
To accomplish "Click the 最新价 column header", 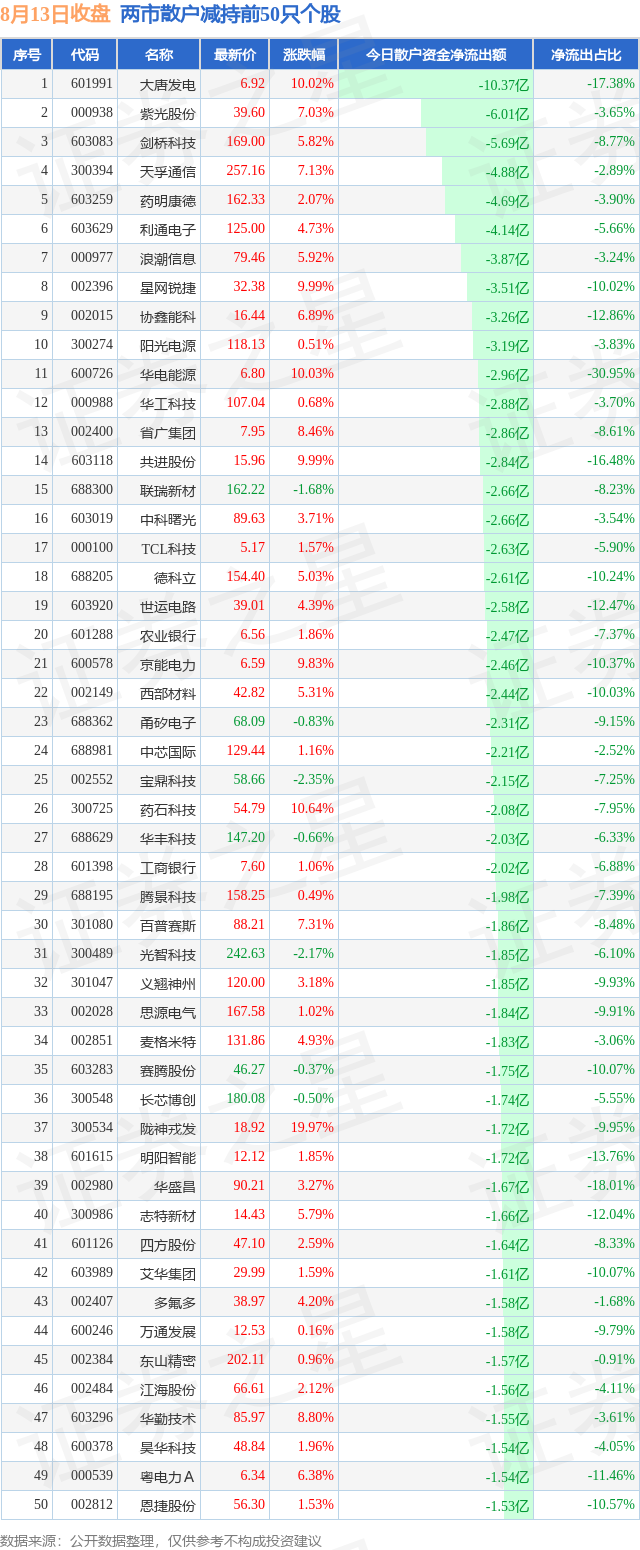I will click(x=235, y=55).
